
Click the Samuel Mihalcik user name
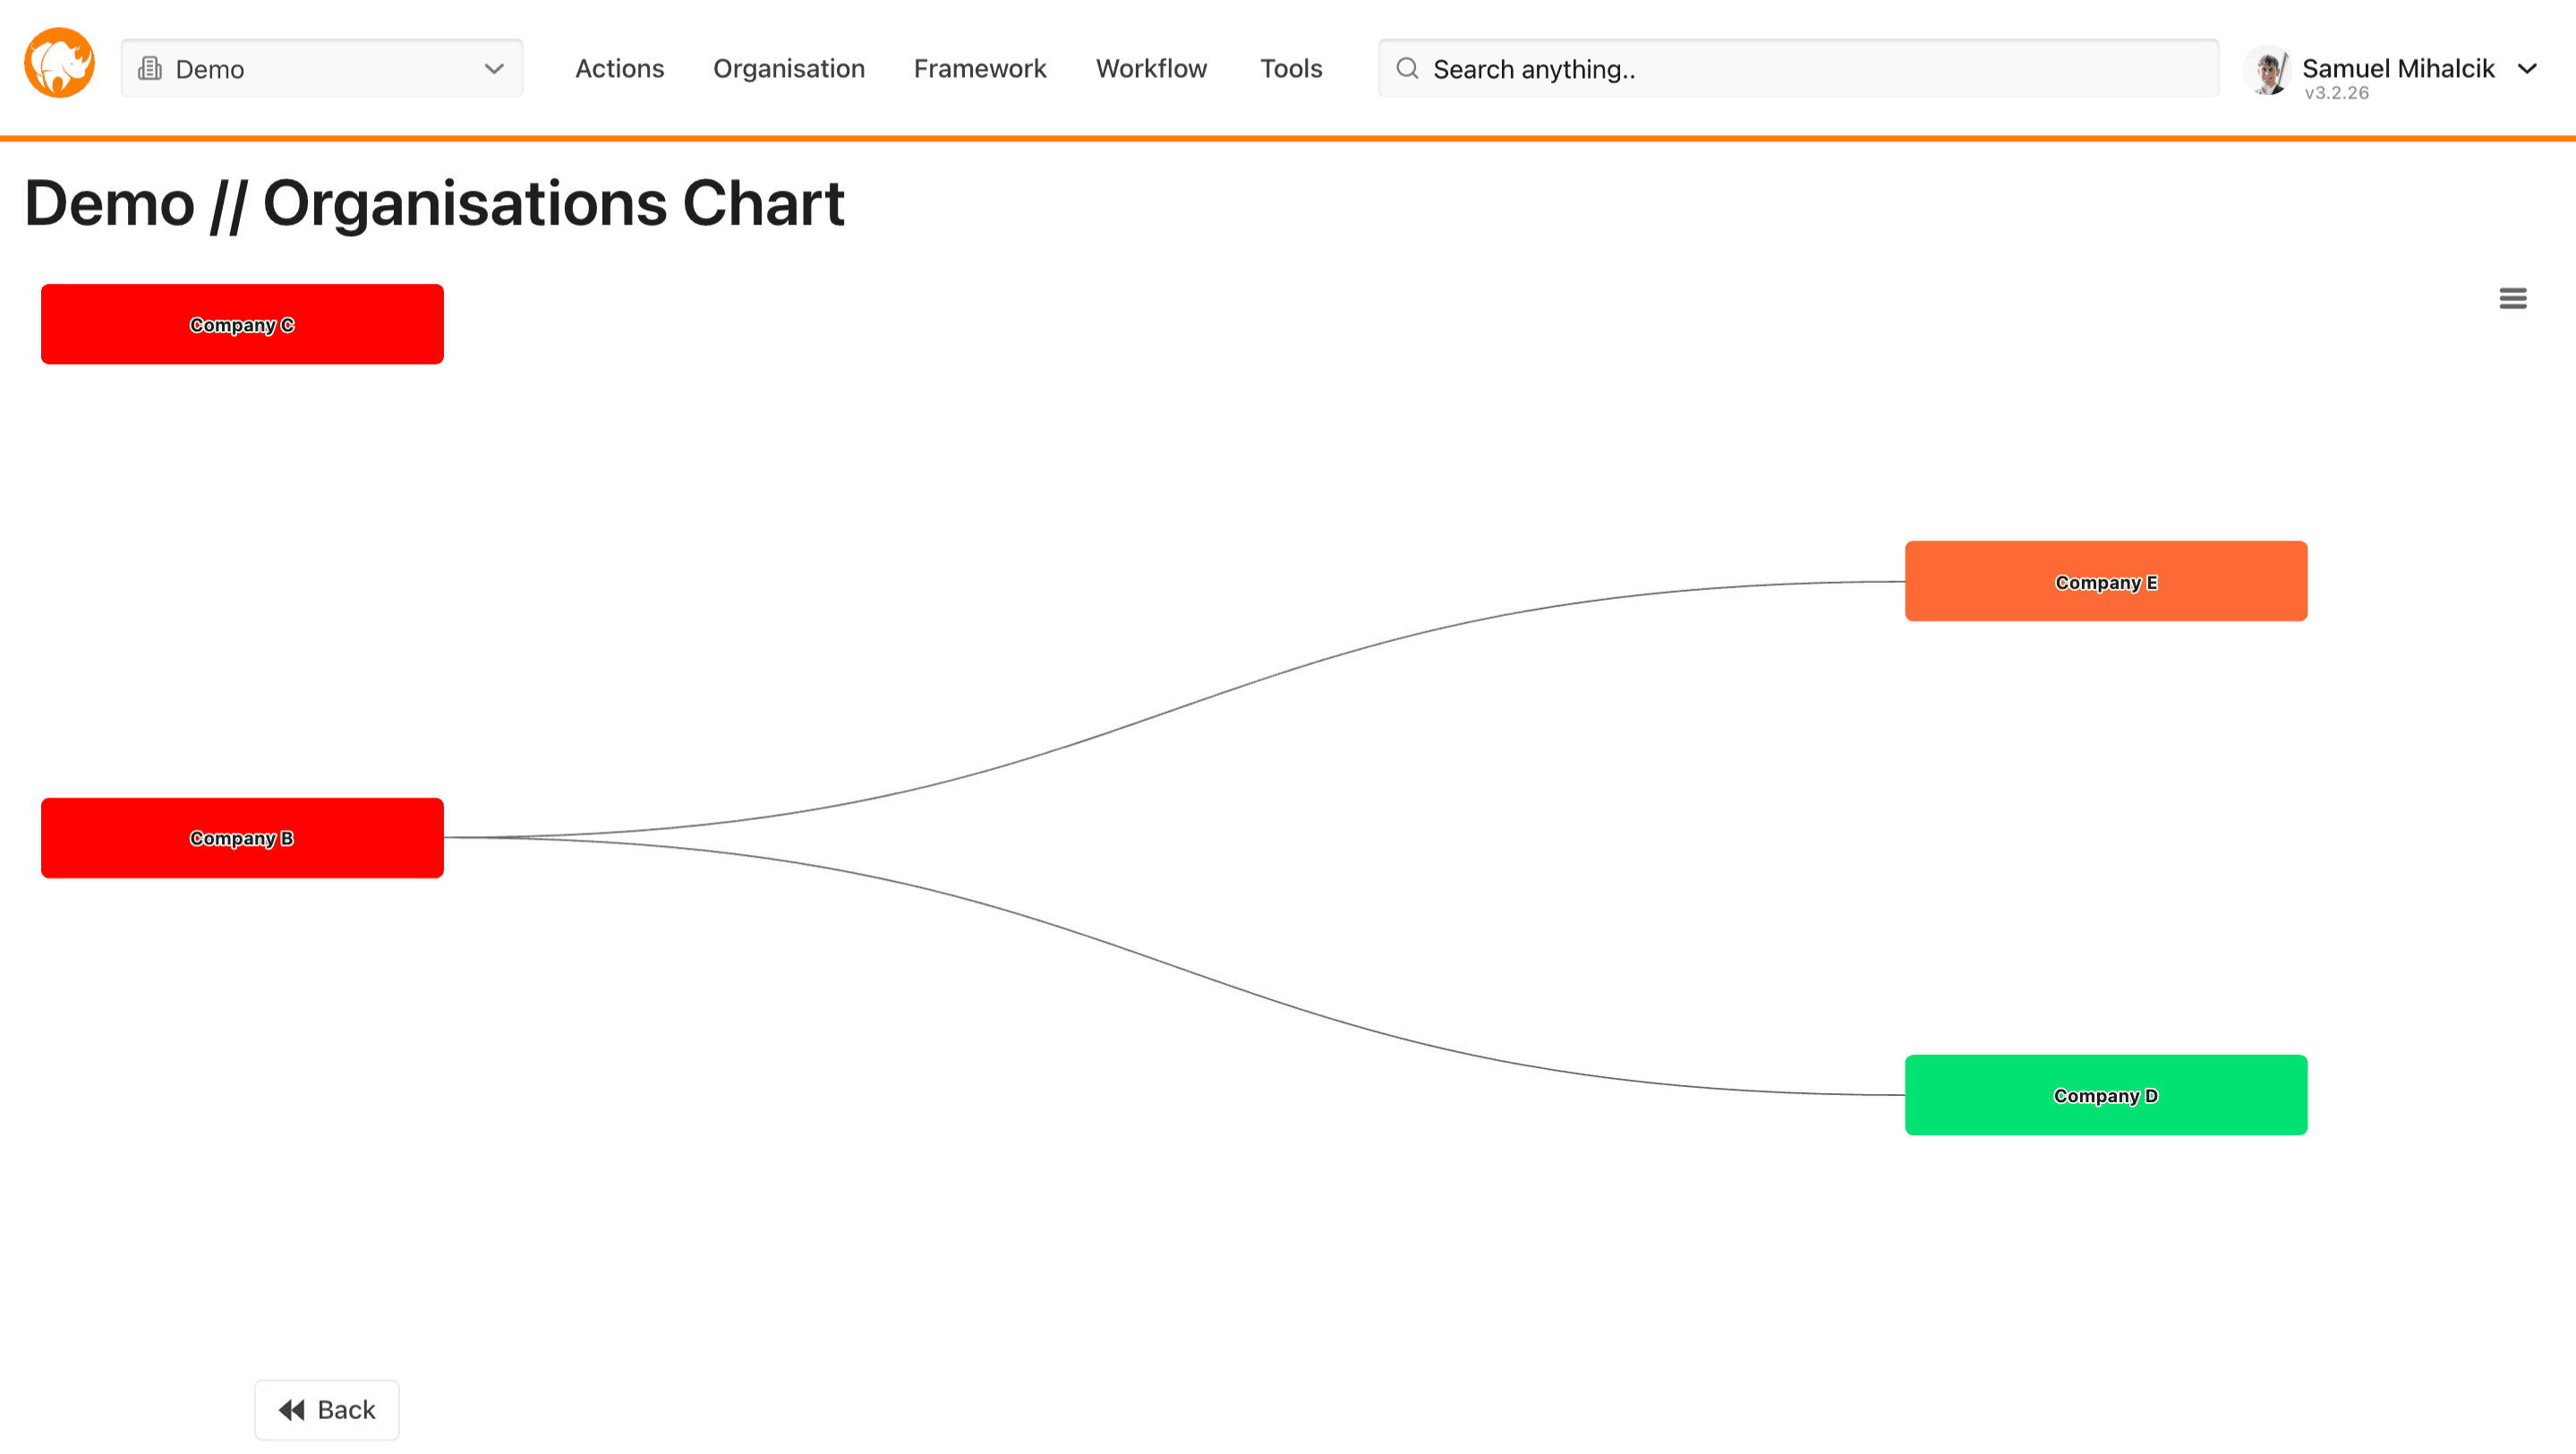click(x=2397, y=68)
